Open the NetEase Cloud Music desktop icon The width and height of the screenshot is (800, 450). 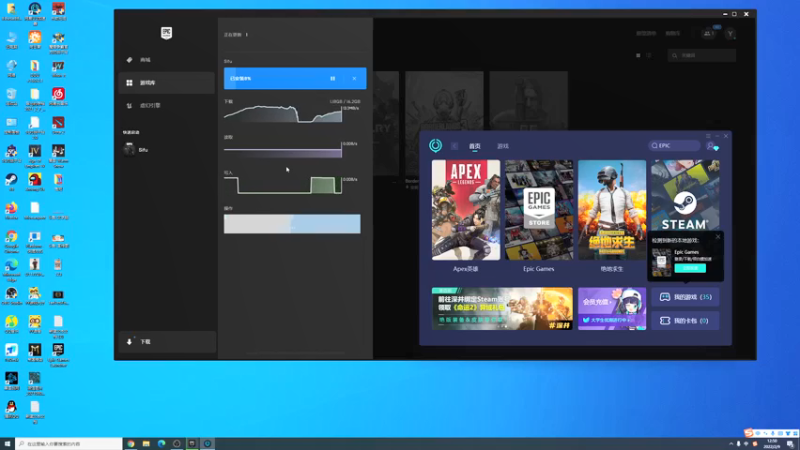click(58, 96)
